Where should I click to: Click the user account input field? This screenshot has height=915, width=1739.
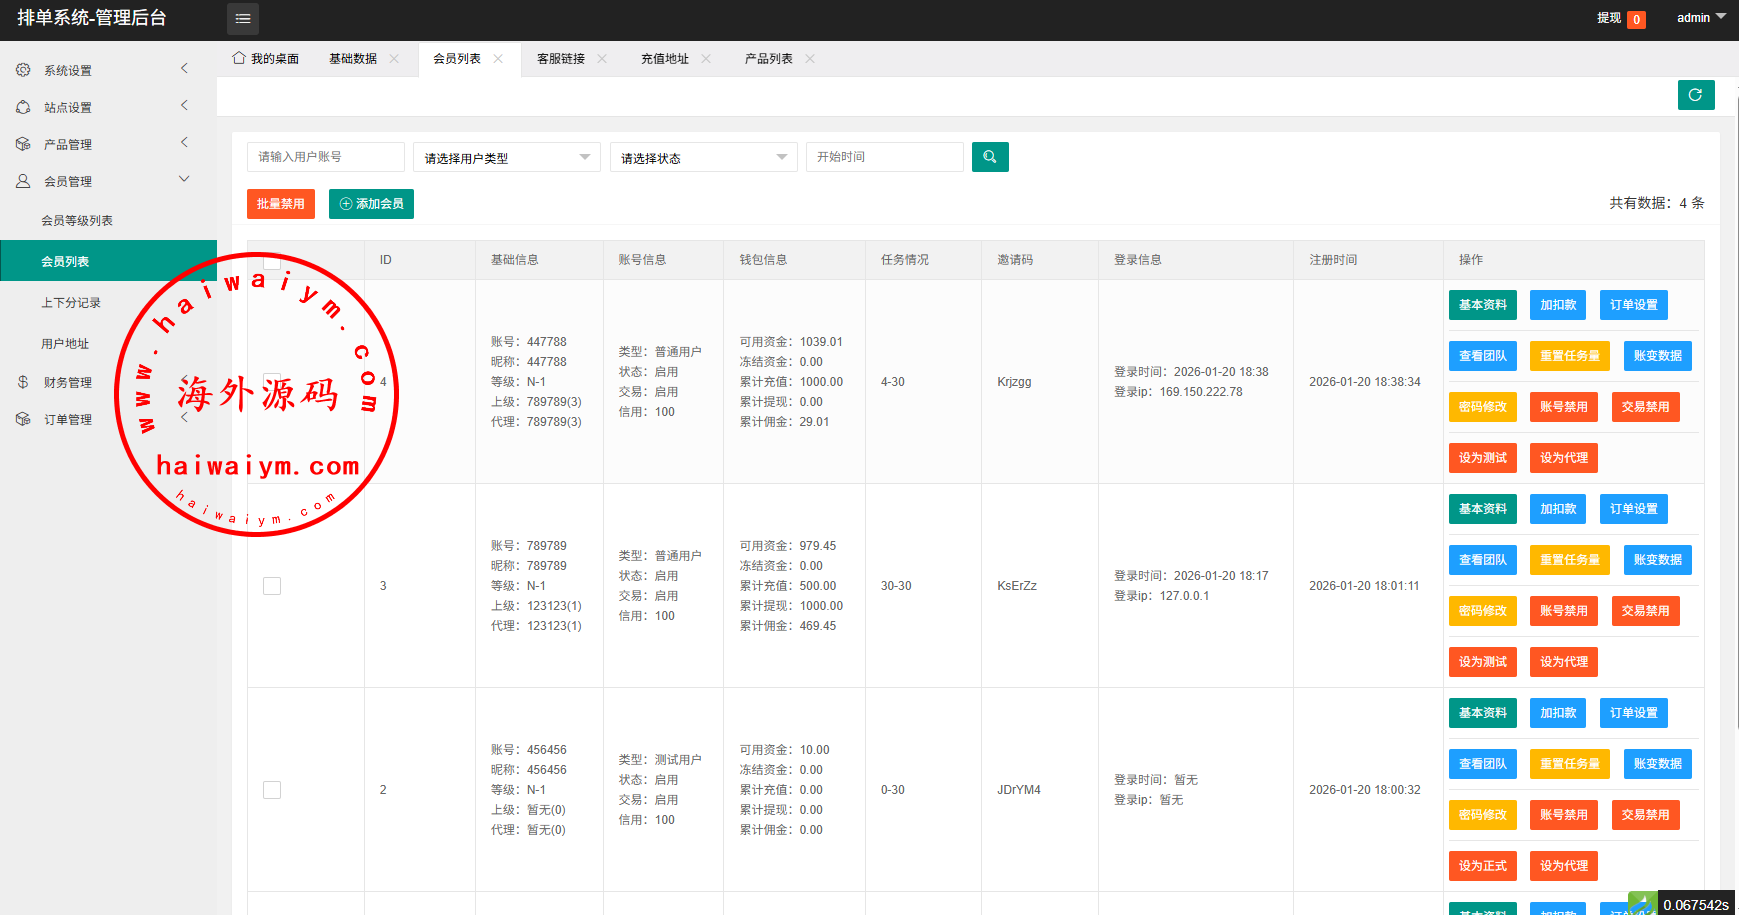pos(325,157)
